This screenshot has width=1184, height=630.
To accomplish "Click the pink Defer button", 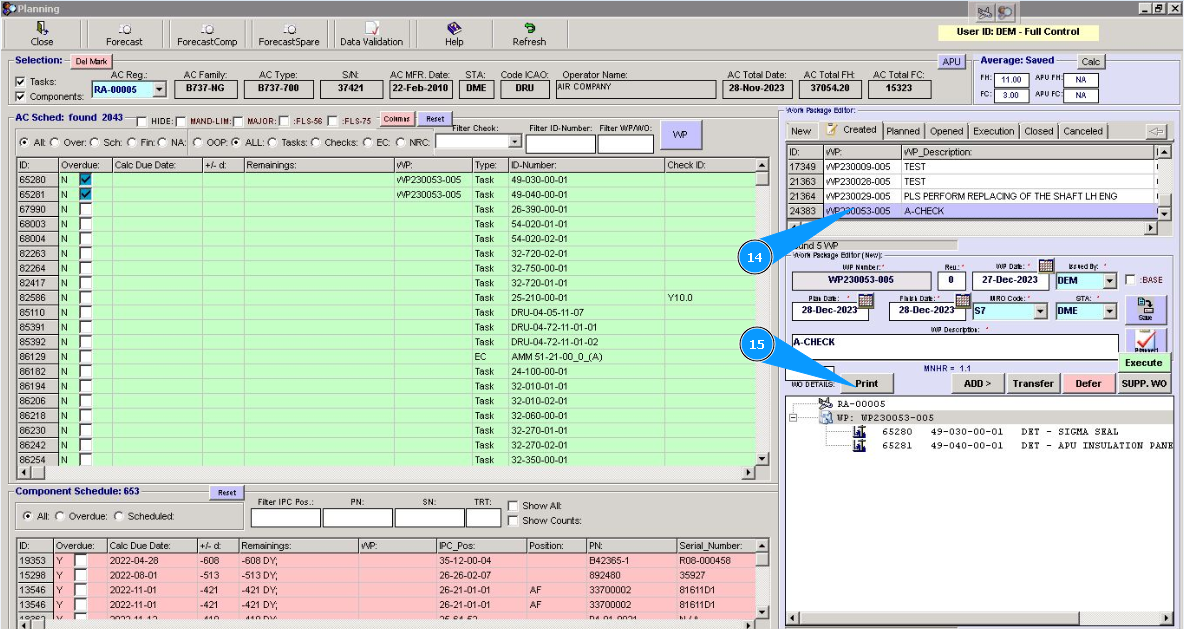I will (1088, 383).
